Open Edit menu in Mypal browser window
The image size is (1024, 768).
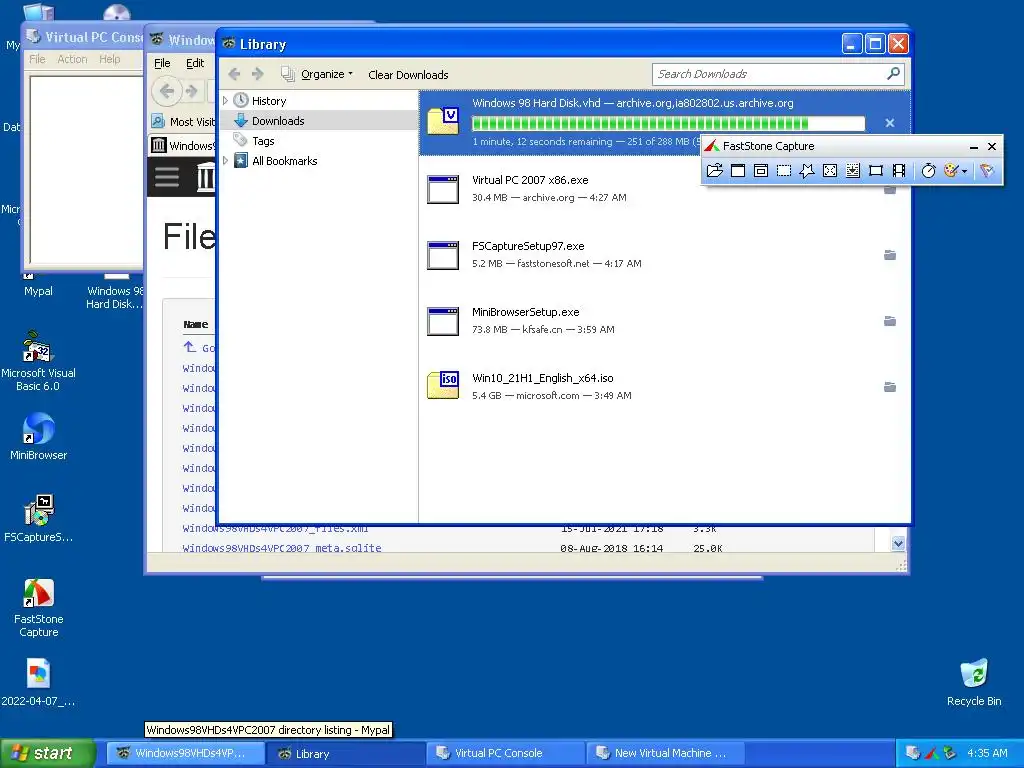[195, 63]
